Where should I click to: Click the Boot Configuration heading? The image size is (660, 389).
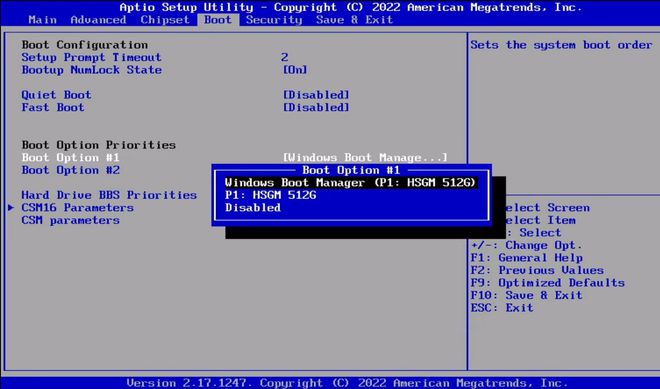(85, 45)
